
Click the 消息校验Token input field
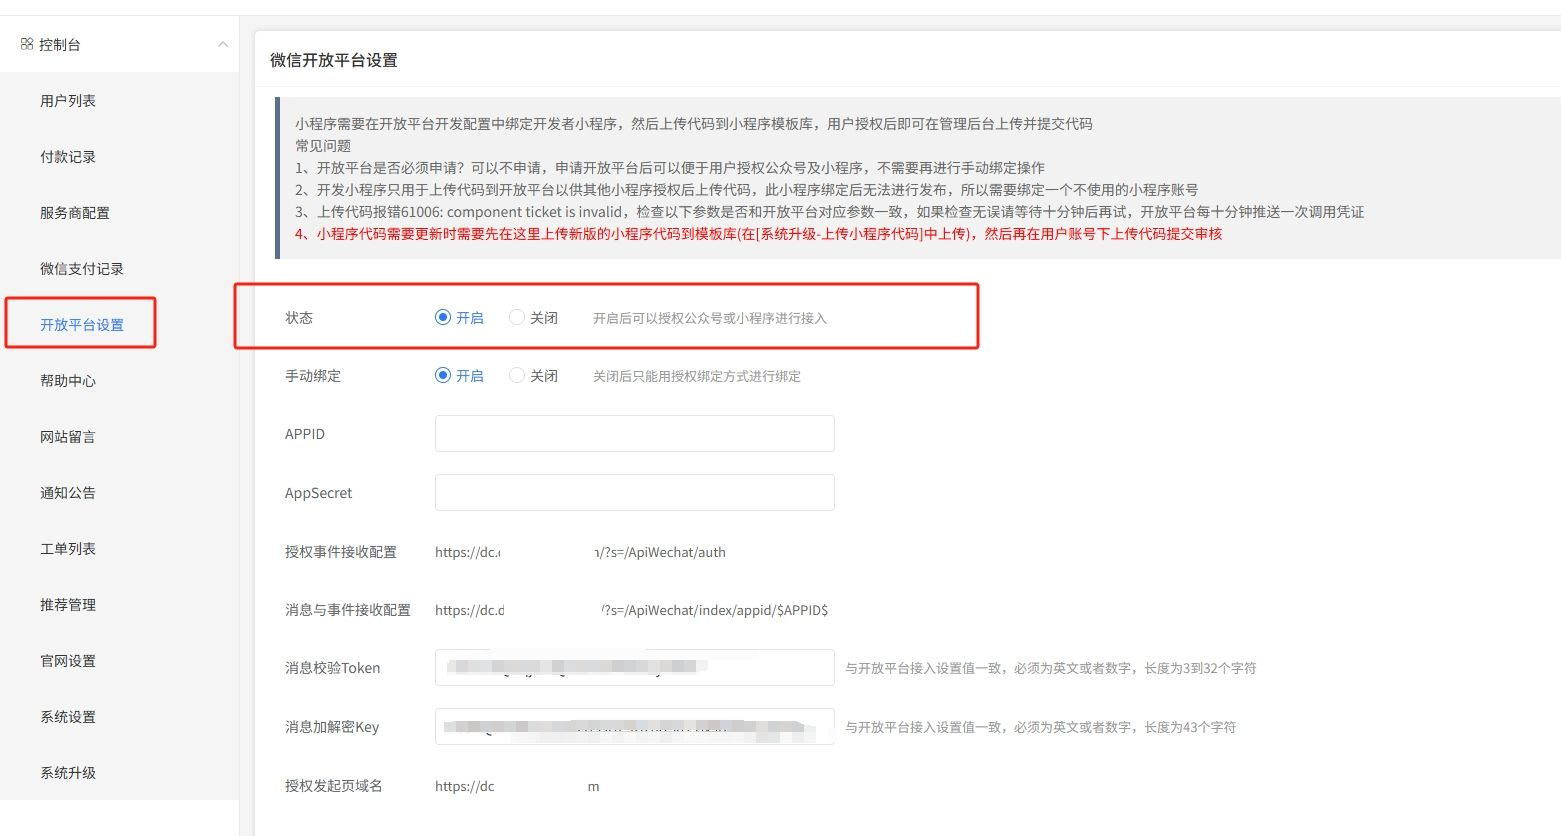pos(634,668)
